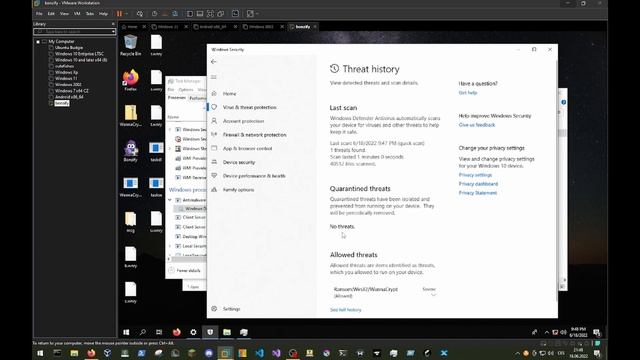The width and height of the screenshot is (640, 360).
Task: Open the guest Windows Start button
Action: click(x=126, y=332)
